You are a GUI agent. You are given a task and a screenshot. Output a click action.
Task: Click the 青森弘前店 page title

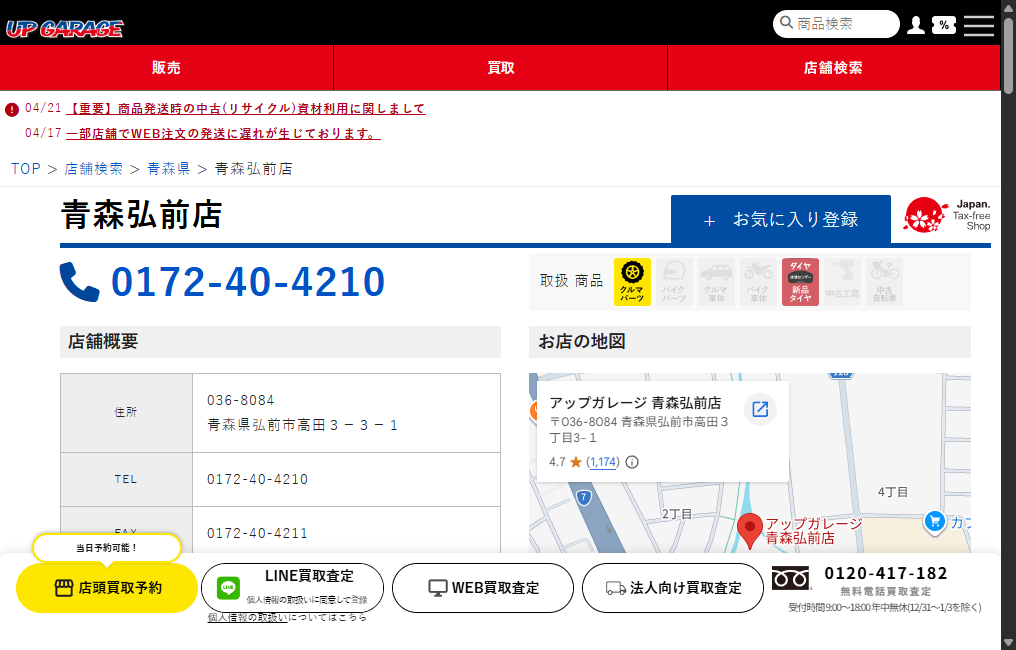[142, 215]
